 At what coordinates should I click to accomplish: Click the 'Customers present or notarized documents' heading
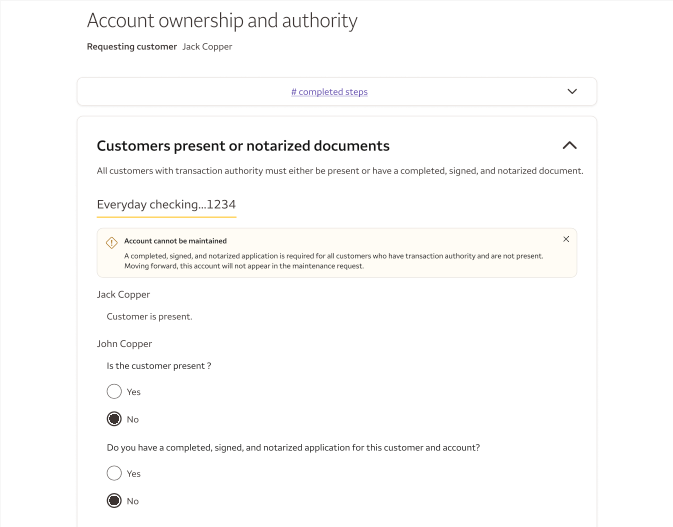[x=243, y=146]
